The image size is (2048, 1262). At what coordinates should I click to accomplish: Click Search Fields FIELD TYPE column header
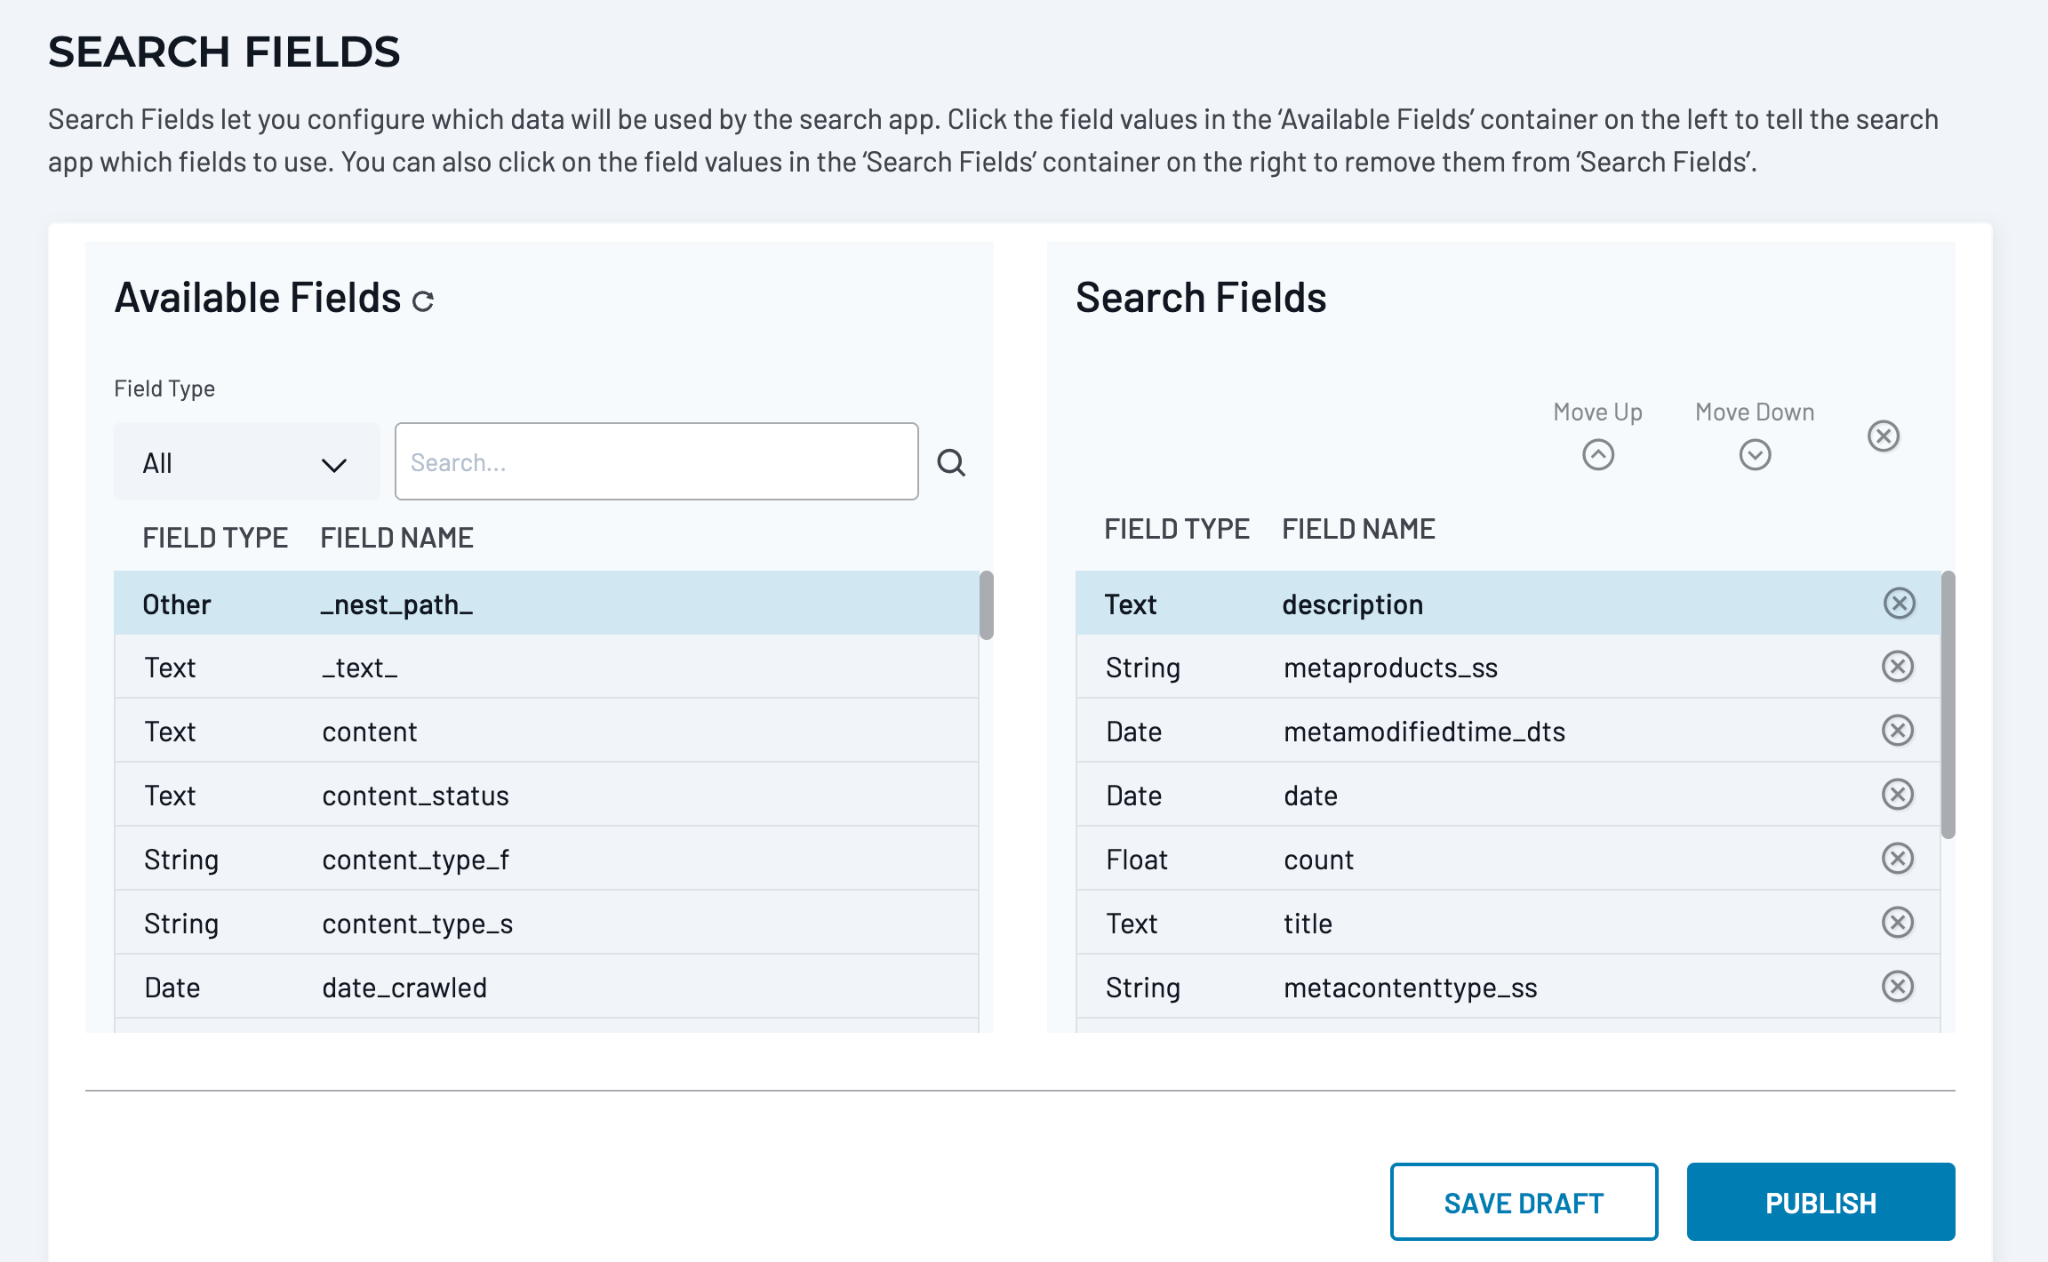1177,529
